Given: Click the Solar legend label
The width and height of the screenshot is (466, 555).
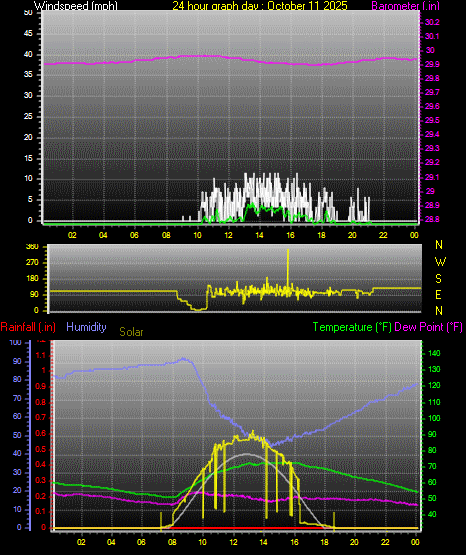Looking at the screenshot, I should [131, 332].
